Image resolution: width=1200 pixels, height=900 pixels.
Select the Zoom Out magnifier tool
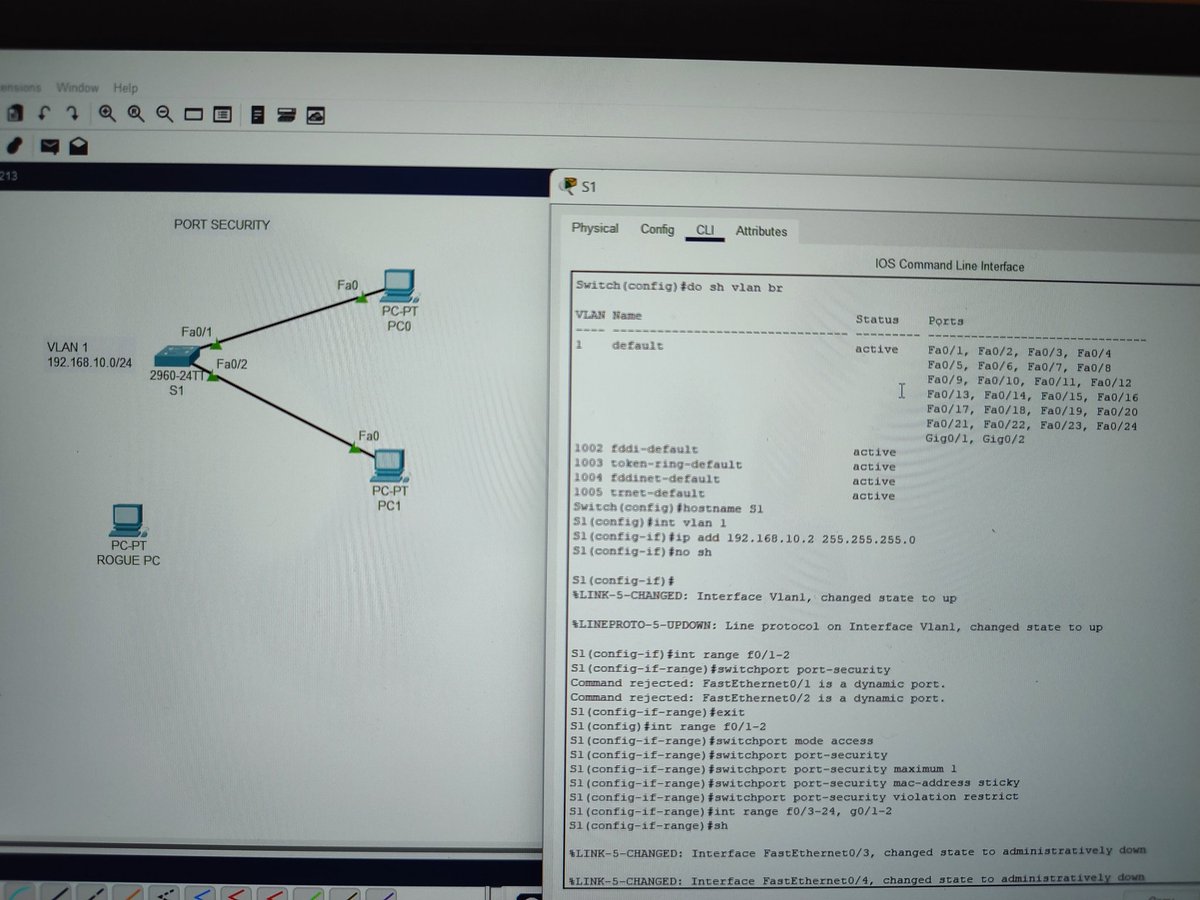[164, 113]
